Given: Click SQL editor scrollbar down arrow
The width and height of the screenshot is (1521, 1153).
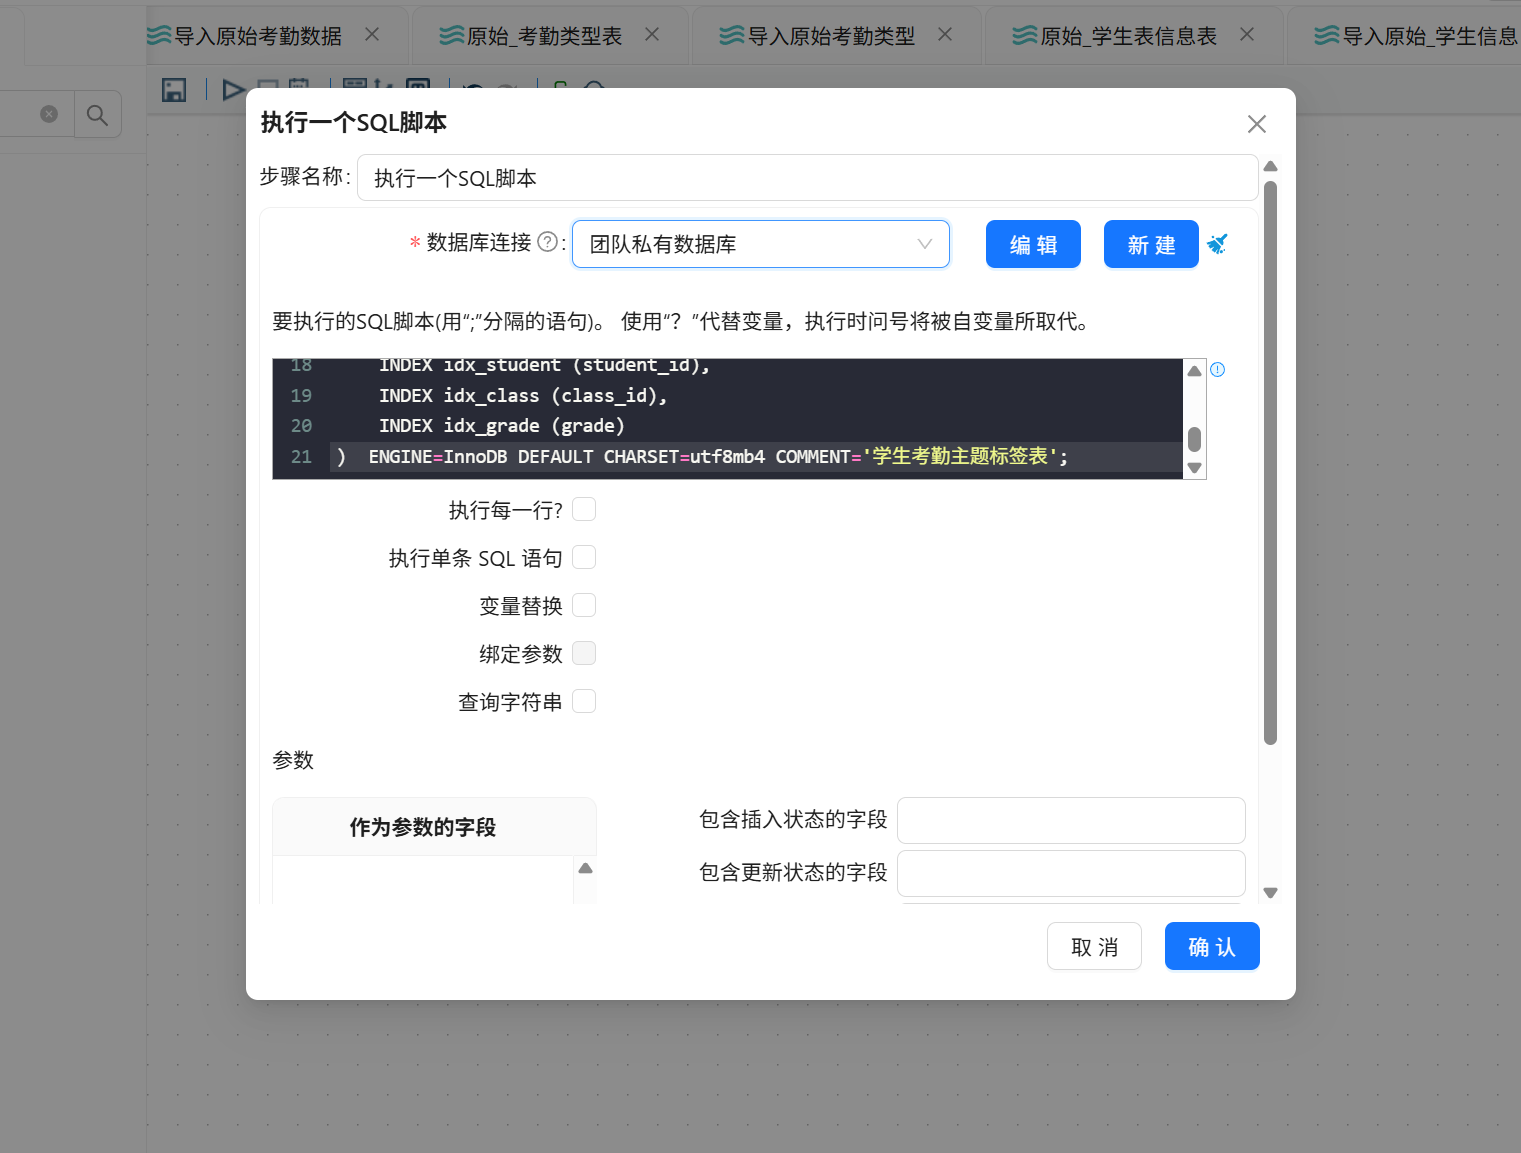Looking at the screenshot, I should [1194, 468].
